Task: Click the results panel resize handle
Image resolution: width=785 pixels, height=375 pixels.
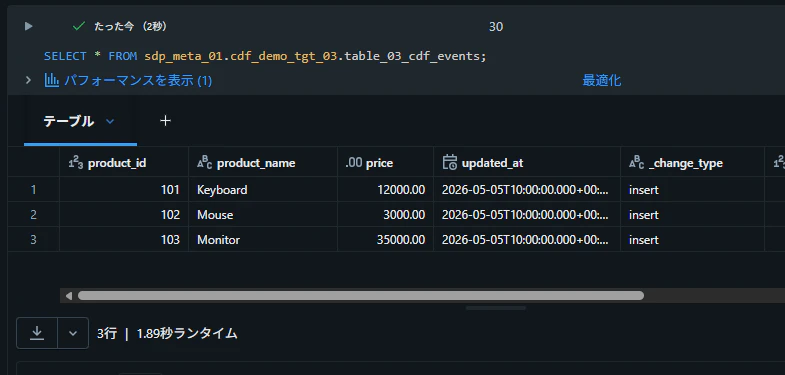Action: [x=496, y=308]
